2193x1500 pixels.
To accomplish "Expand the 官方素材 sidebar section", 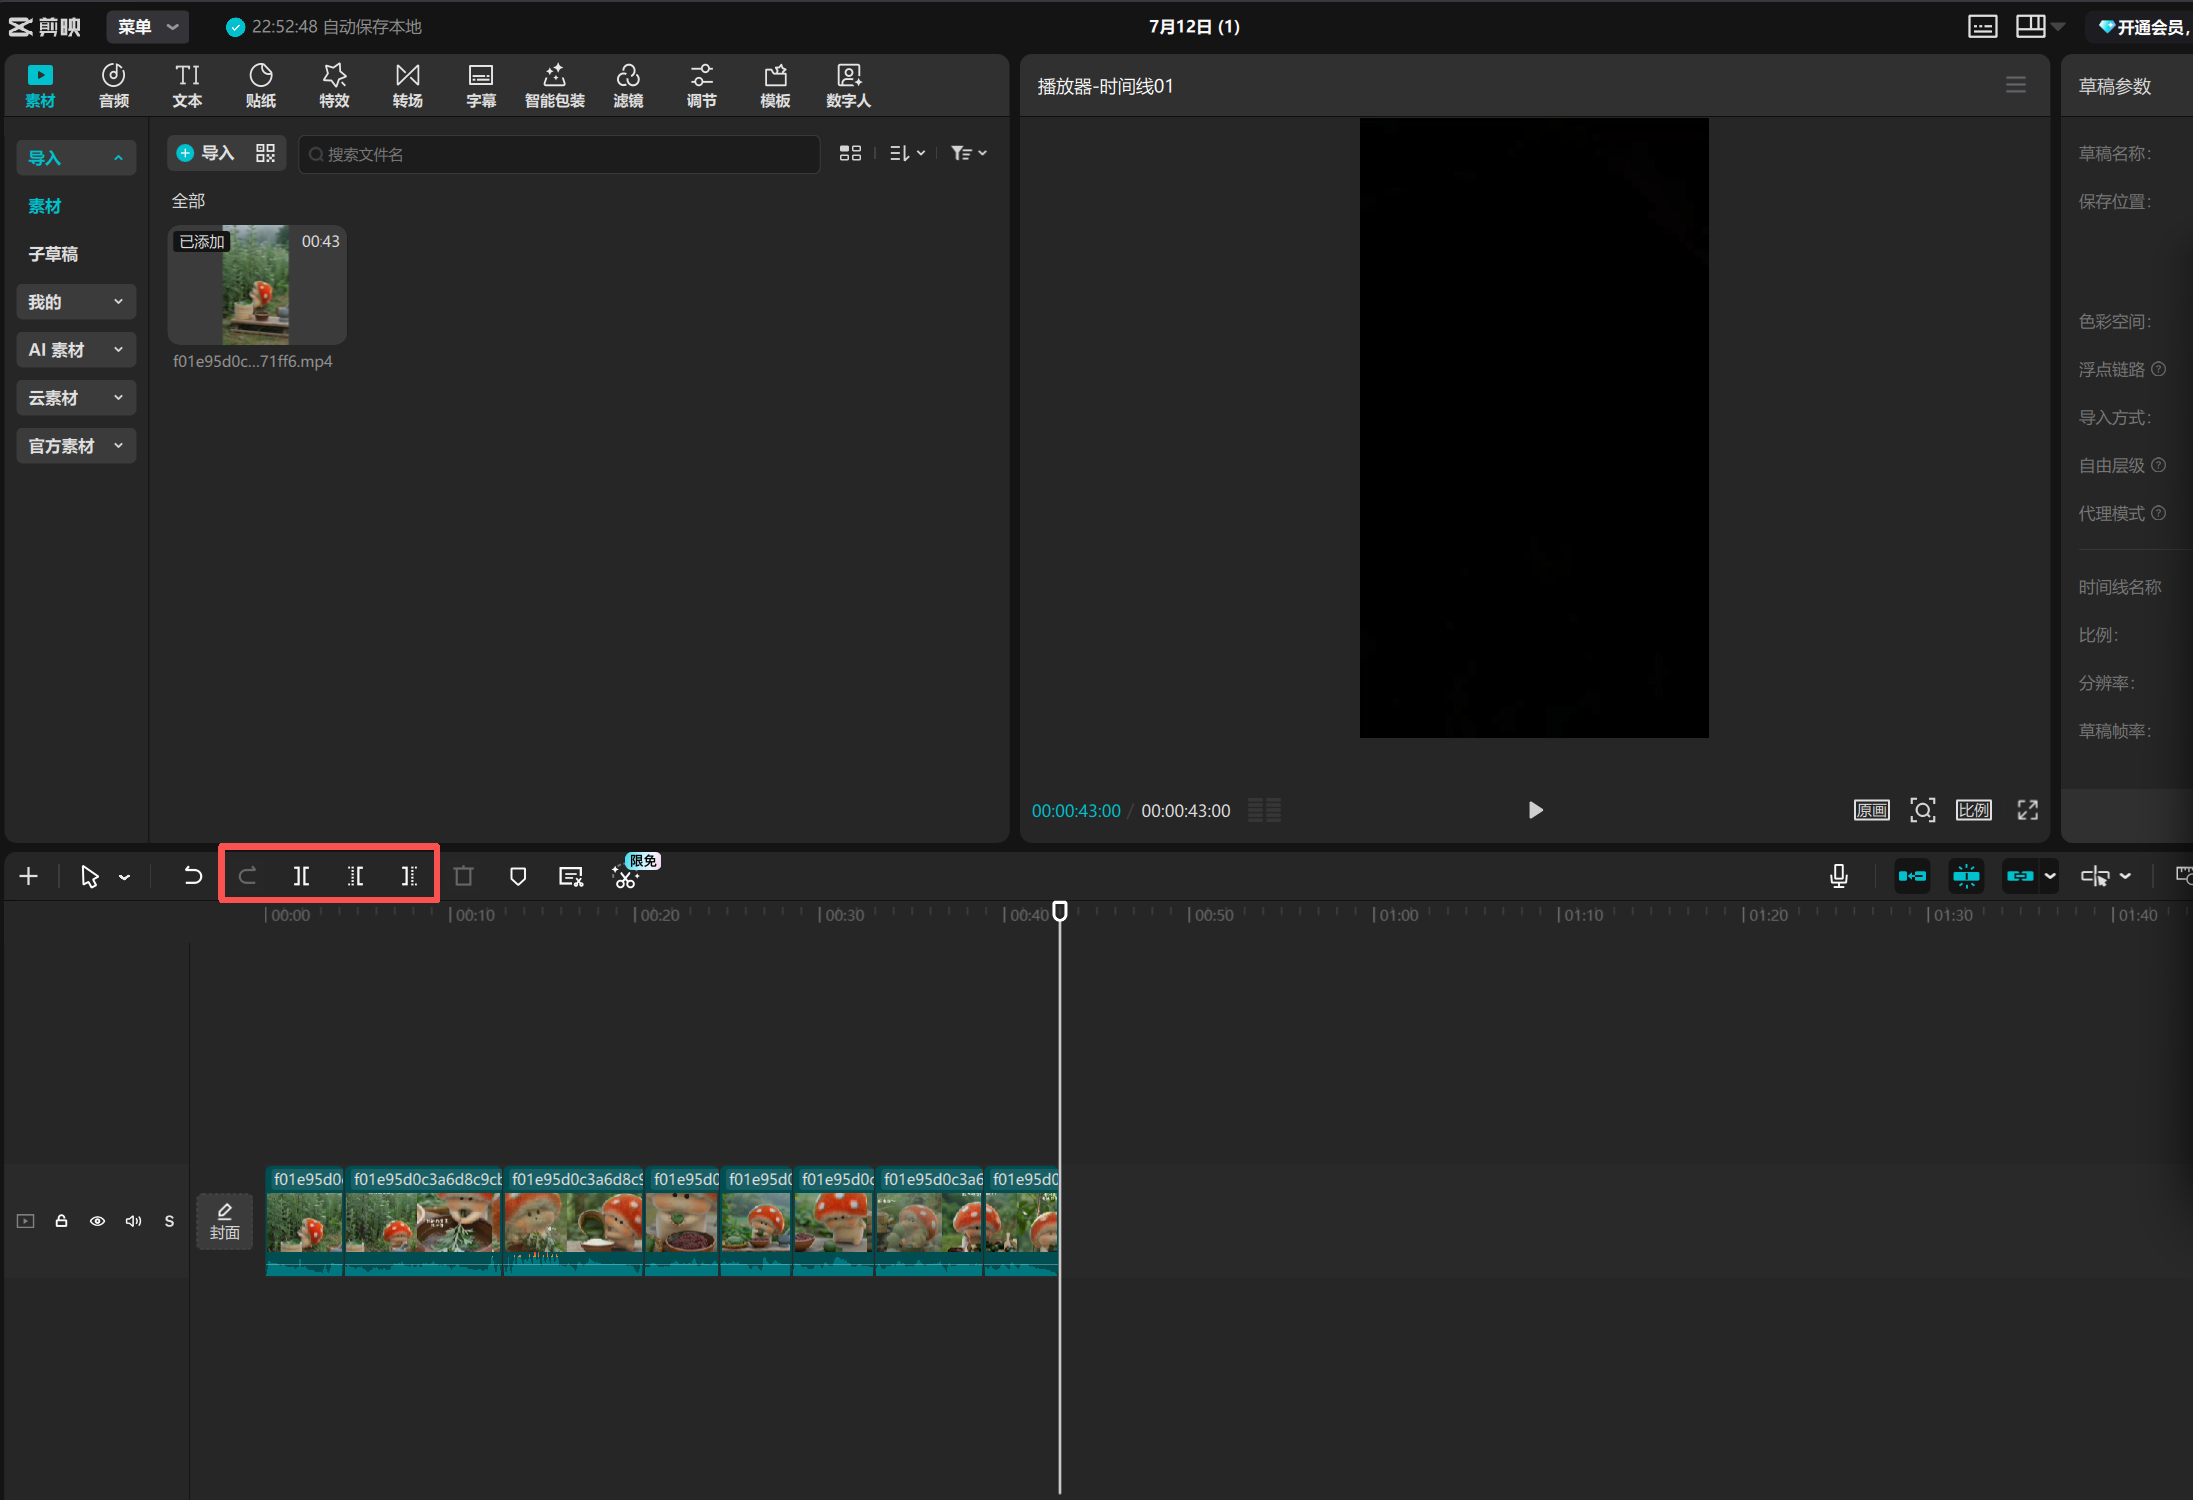I will 76,446.
